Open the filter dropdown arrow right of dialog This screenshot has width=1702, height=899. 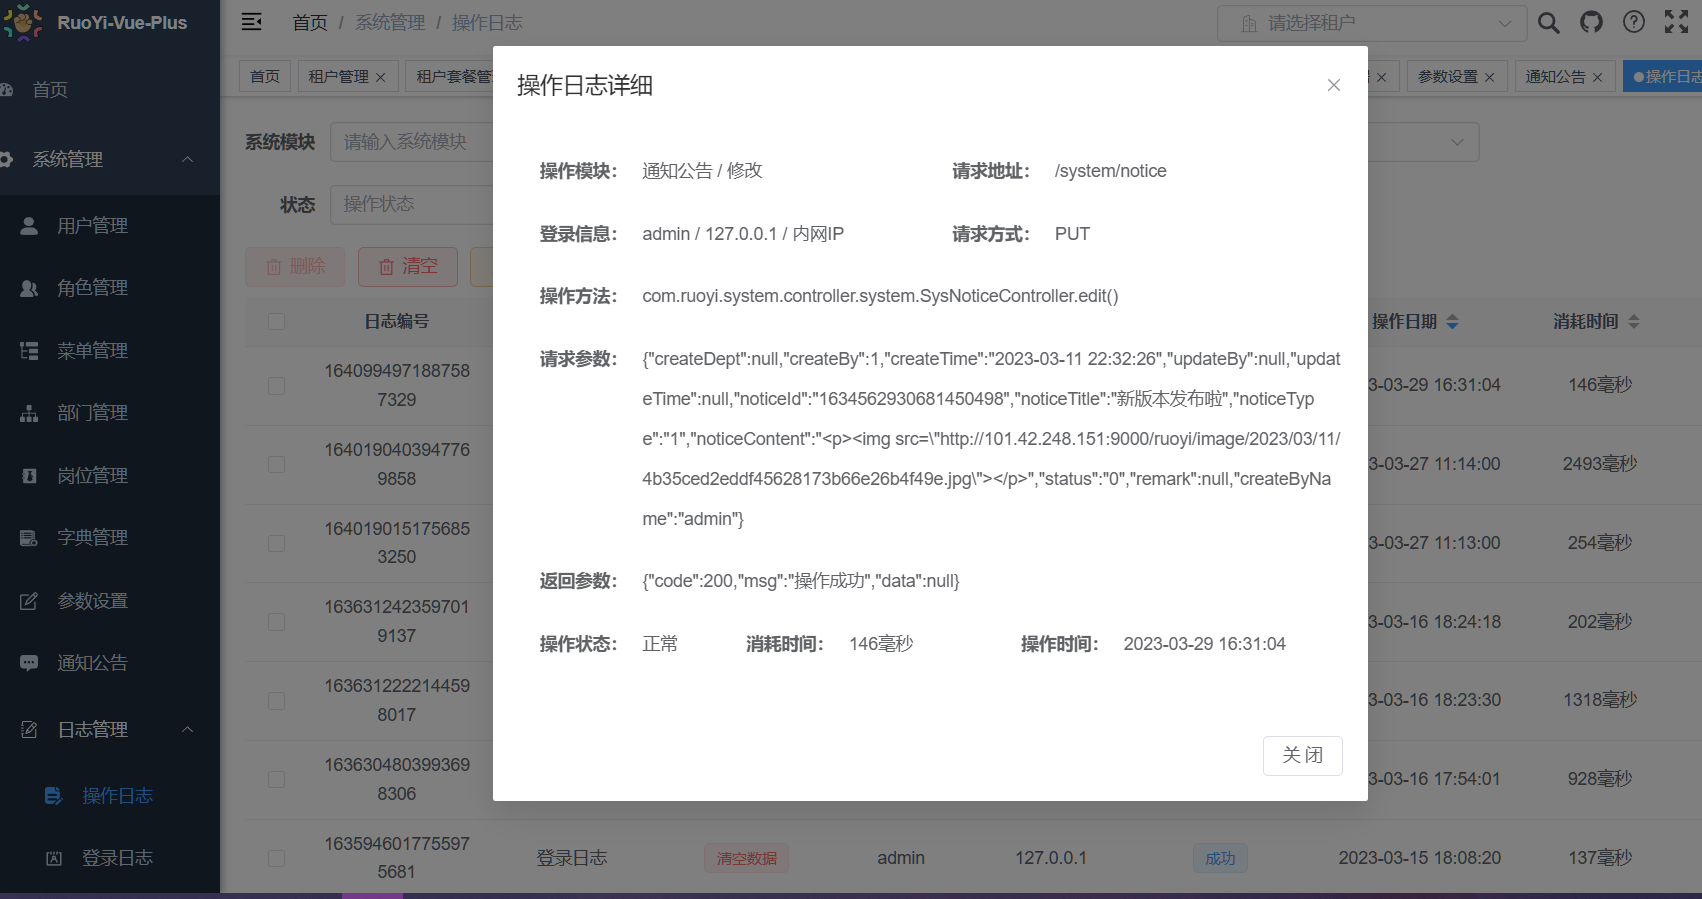1457,142
